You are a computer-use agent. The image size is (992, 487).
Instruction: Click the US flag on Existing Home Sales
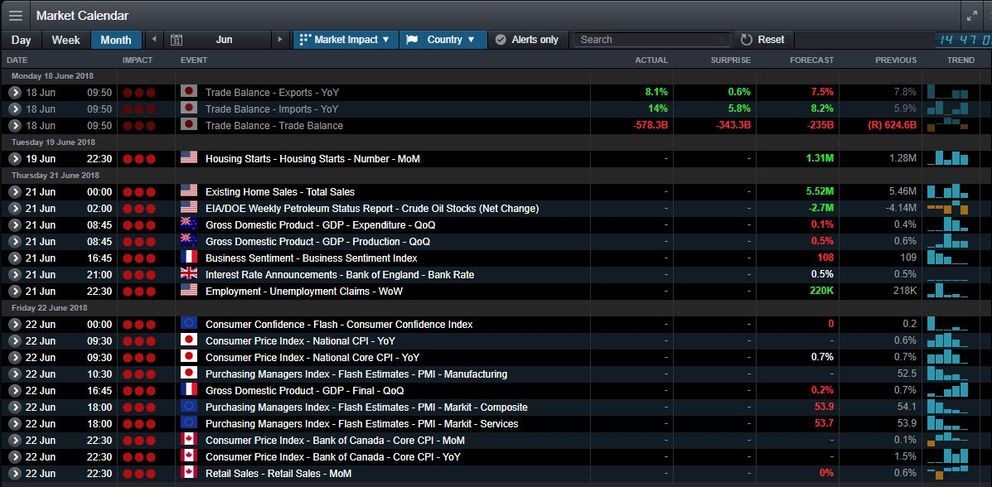tap(189, 191)
